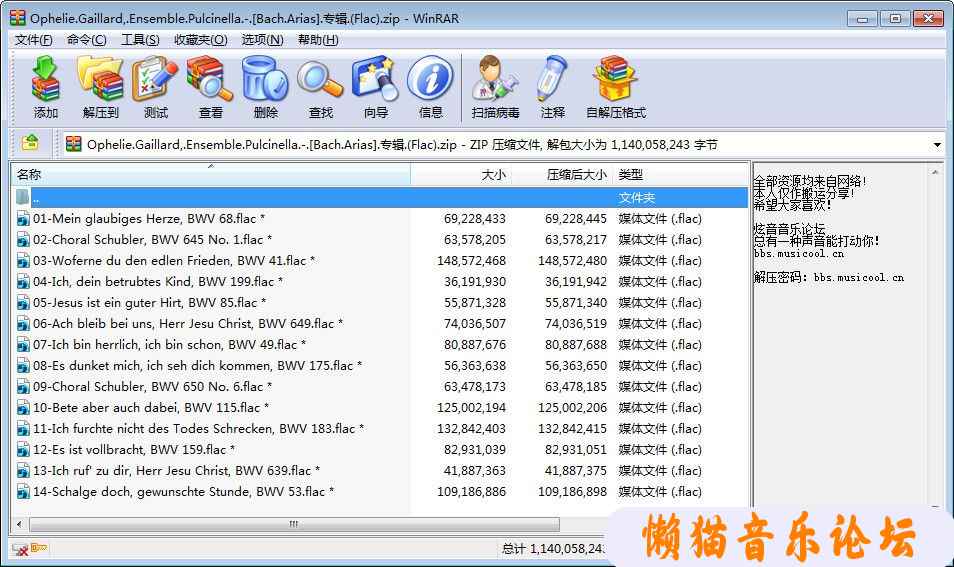This screenshot has height=567, width=954.
Task: Click packed size value 125,002,206
Action: click(x=572, y=408)
